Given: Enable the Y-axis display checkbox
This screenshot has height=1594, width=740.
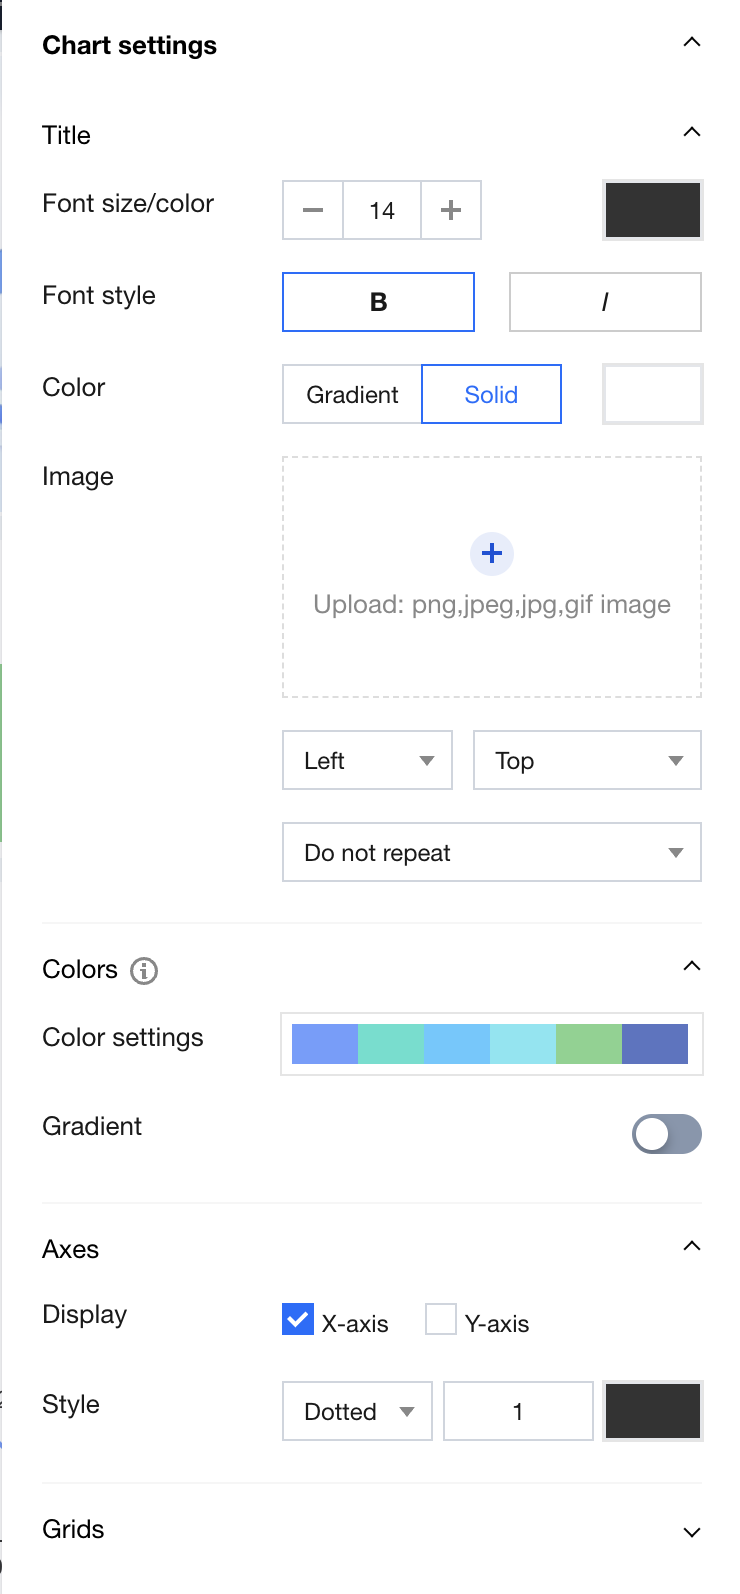Looking at the screenshot, I should [x=441, y=1320].
